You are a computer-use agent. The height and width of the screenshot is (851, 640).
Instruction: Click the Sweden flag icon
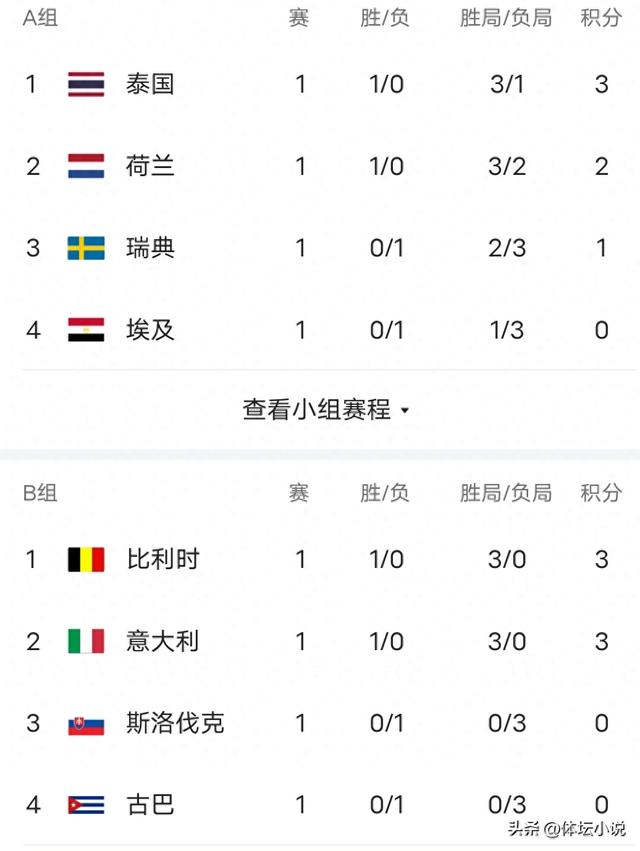86,248
